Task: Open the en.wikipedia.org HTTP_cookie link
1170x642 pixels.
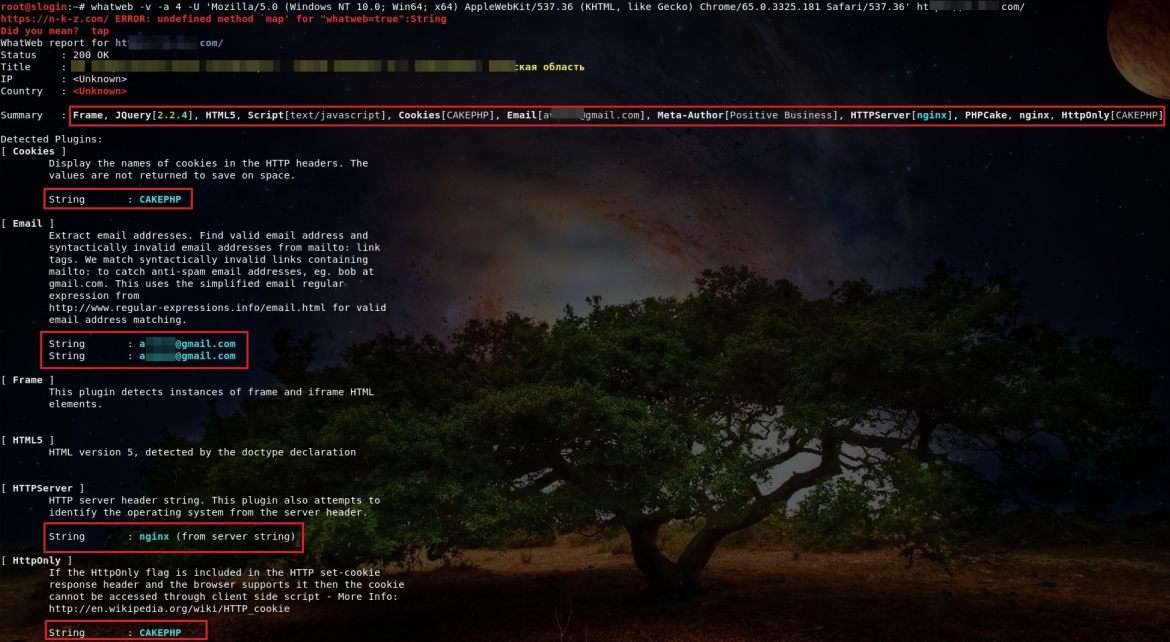Action: [169, 608]
